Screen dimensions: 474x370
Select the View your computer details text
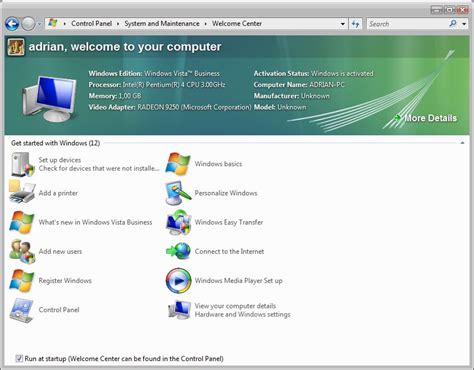point(235,306)
